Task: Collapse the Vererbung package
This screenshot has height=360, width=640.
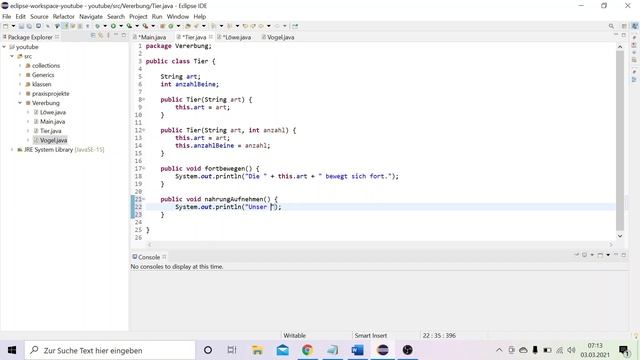Action: tap(20, 103)
